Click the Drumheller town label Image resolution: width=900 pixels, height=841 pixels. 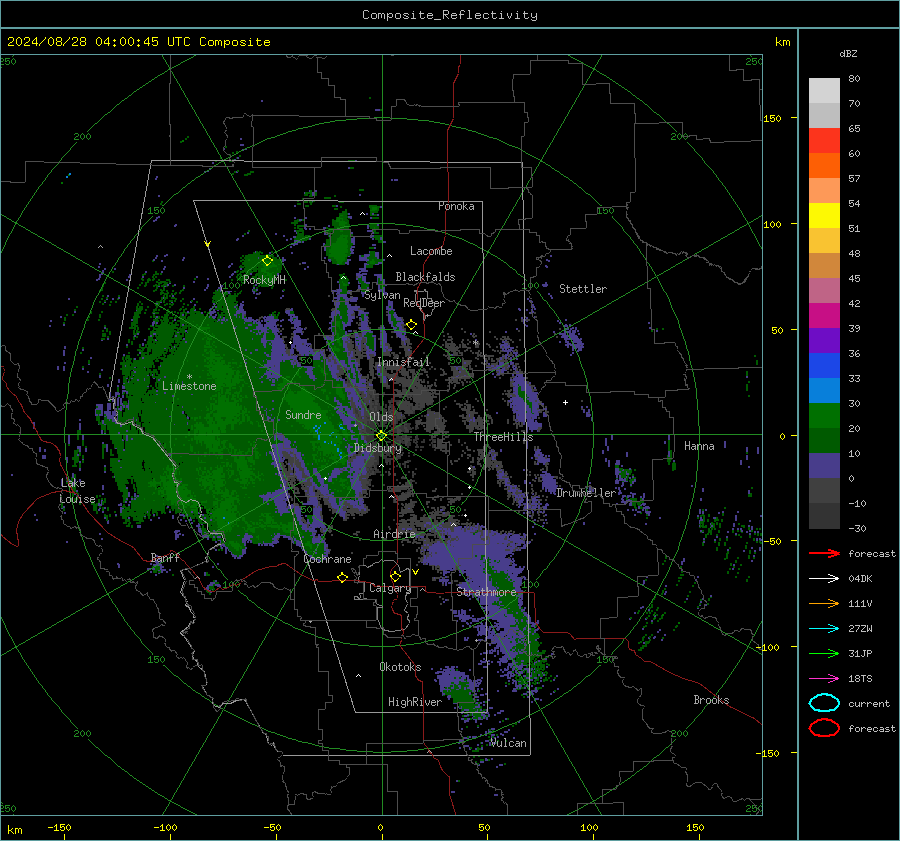[586, 493]
